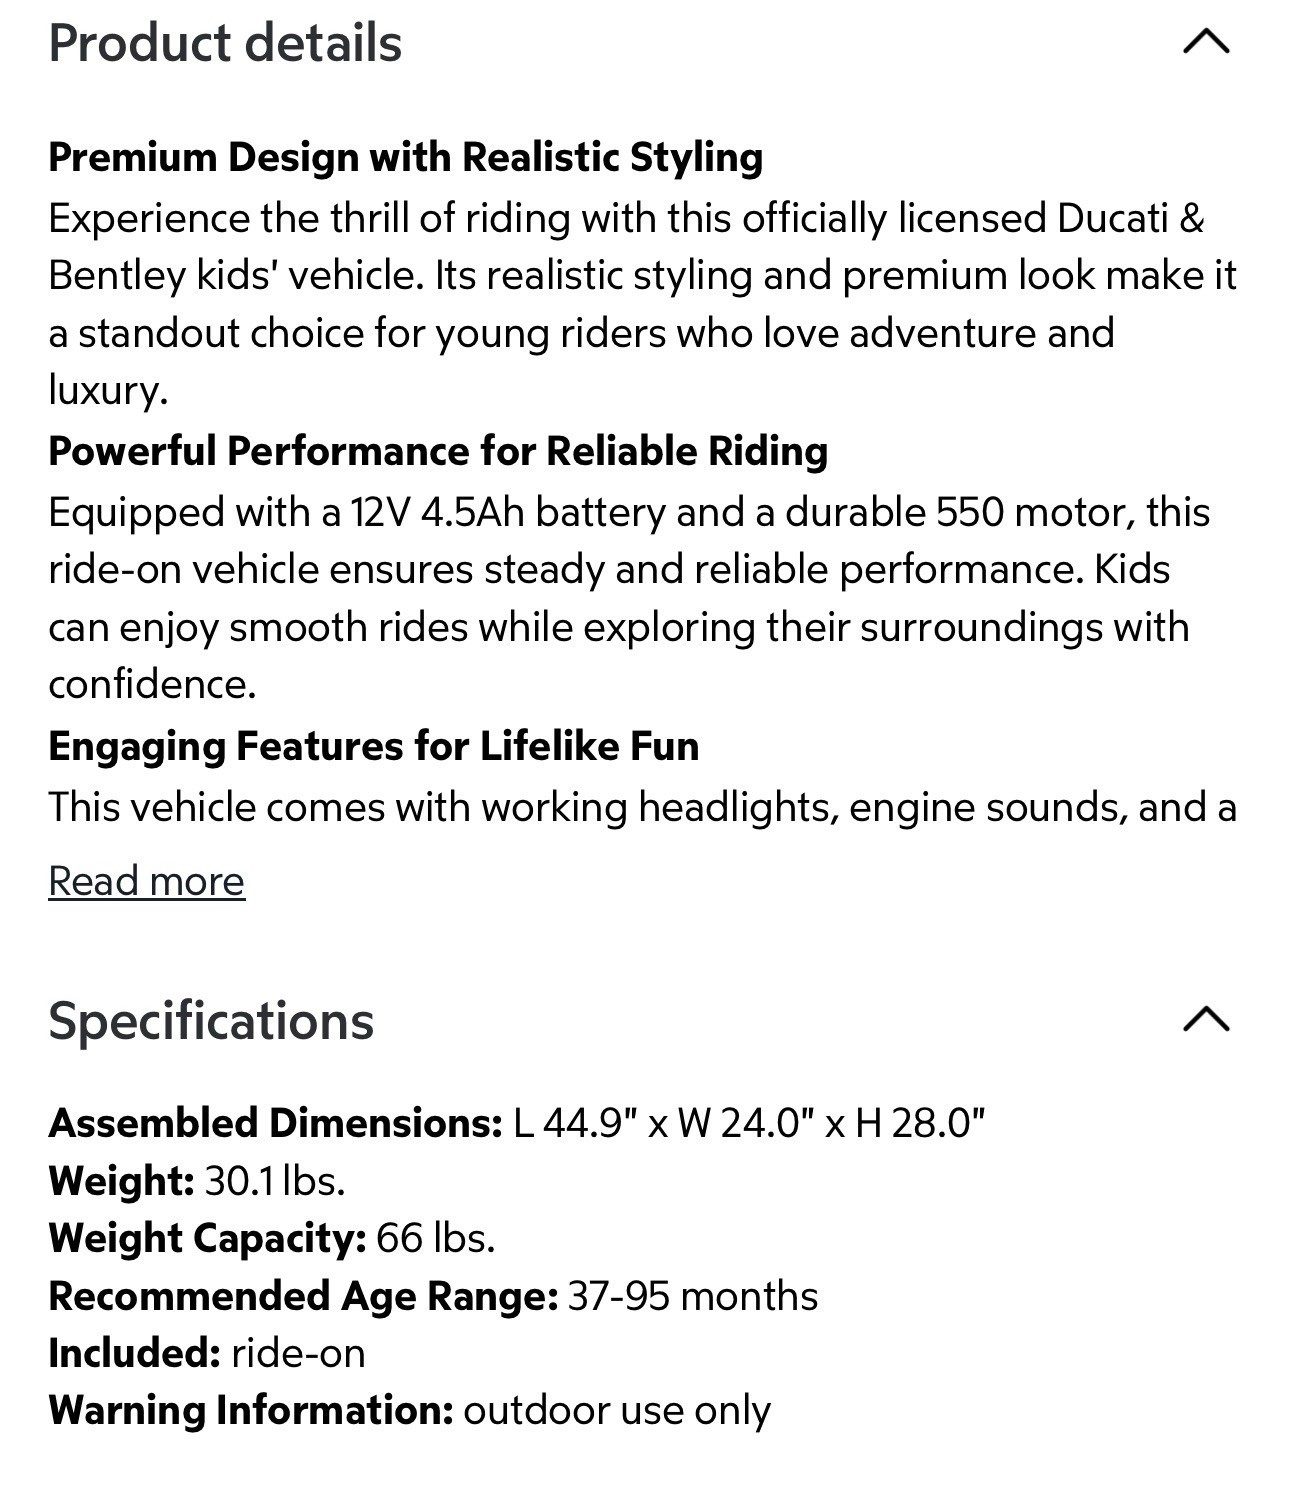Click the Assembled Dimensions label
The image size is (1290, 1506).
275,1123
